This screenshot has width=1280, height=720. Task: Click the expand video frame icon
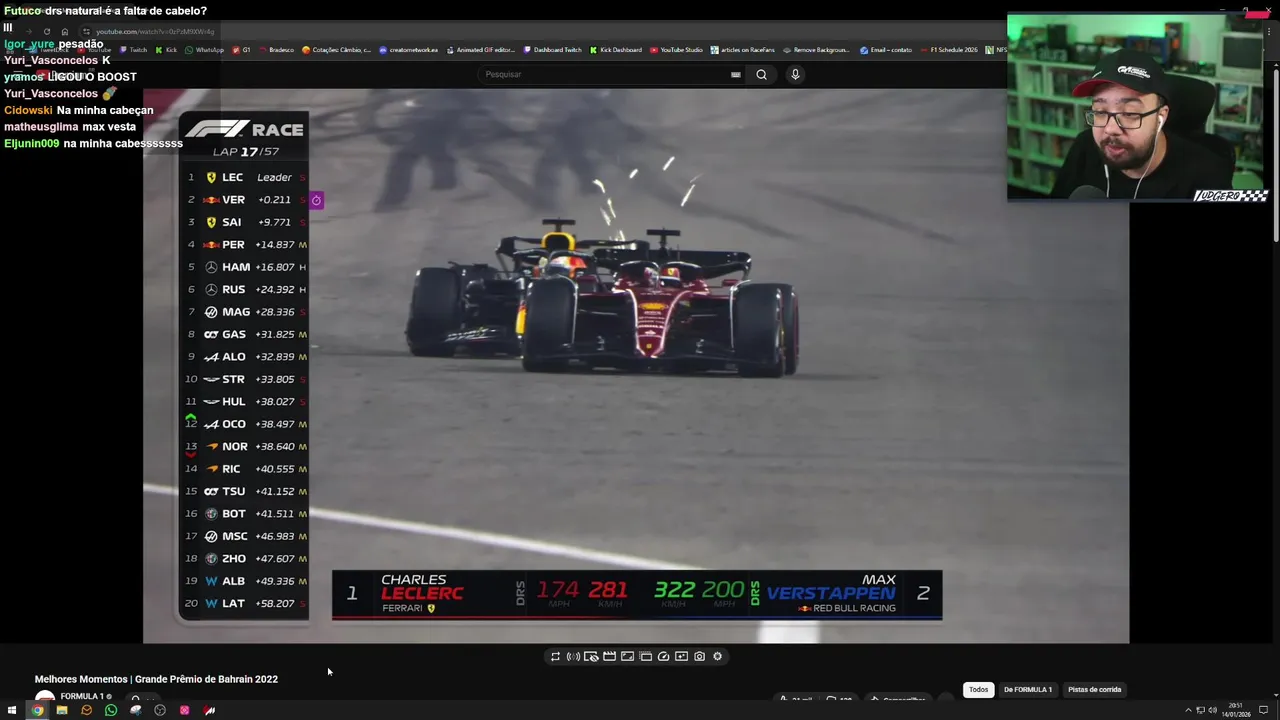point(627,657)
